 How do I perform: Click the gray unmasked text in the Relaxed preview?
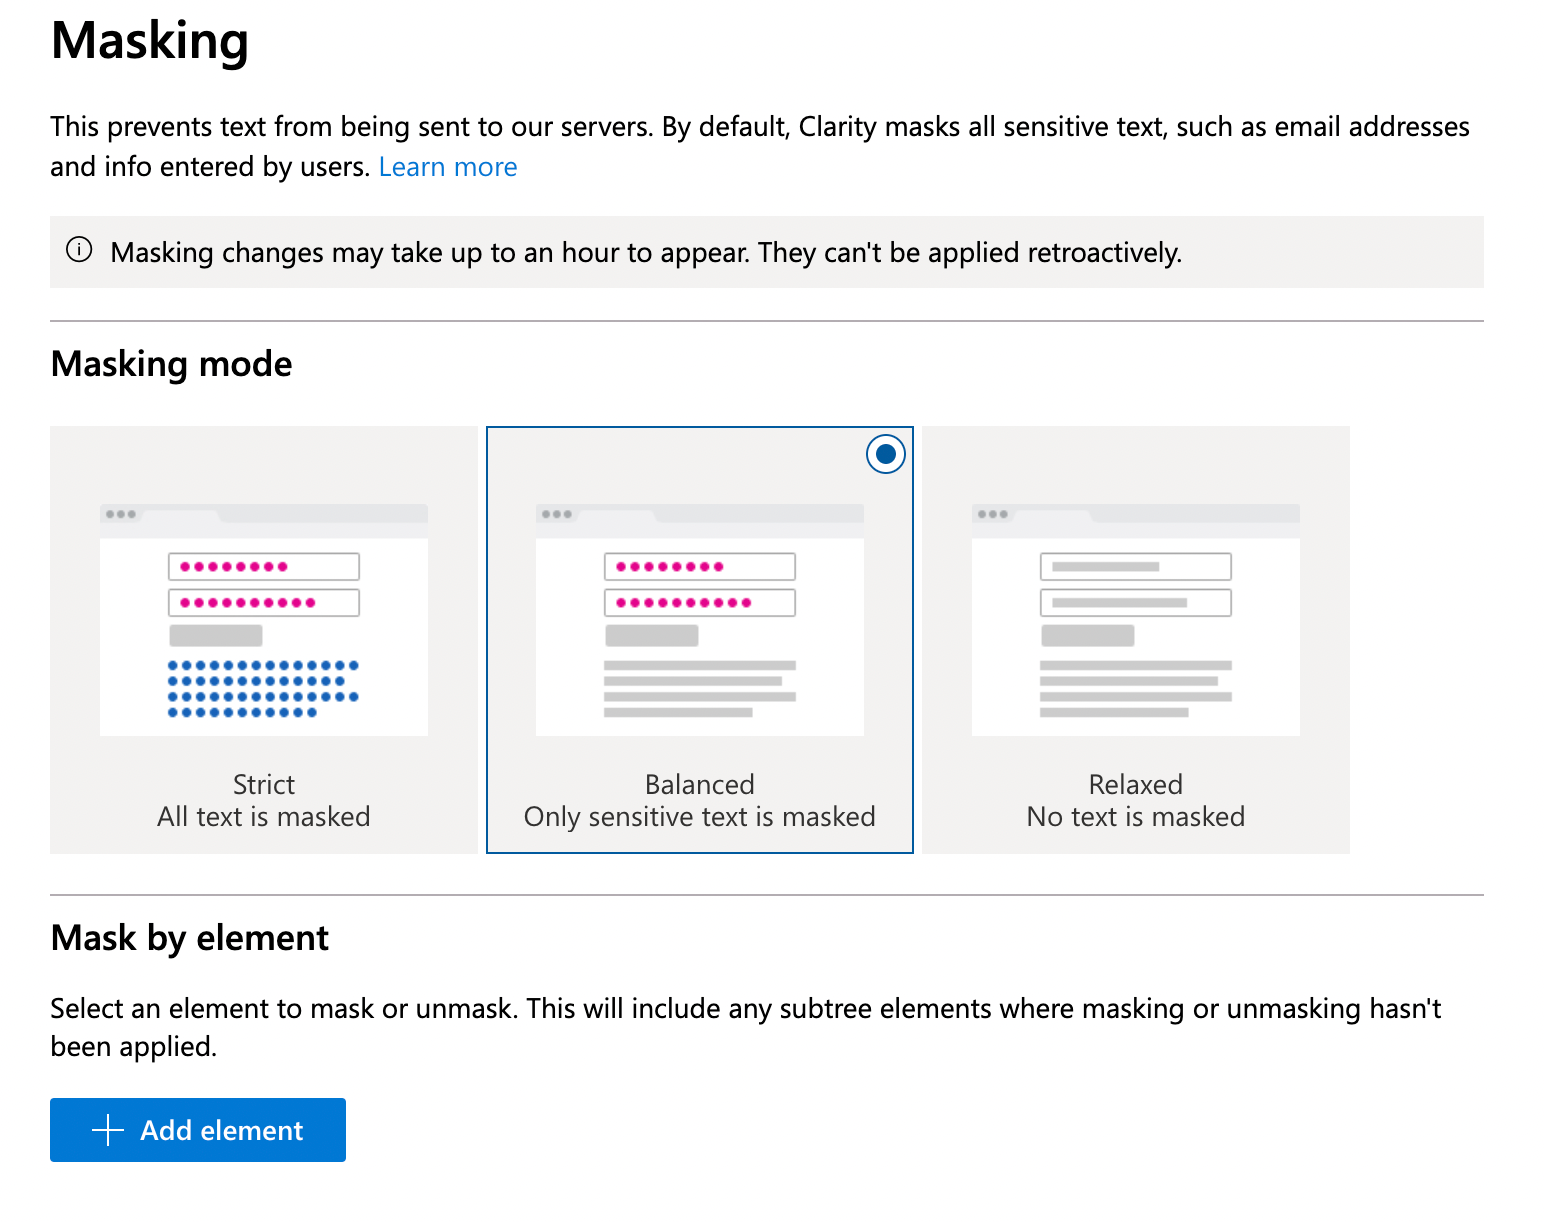pyautogui.click(x=1135, y=688)
